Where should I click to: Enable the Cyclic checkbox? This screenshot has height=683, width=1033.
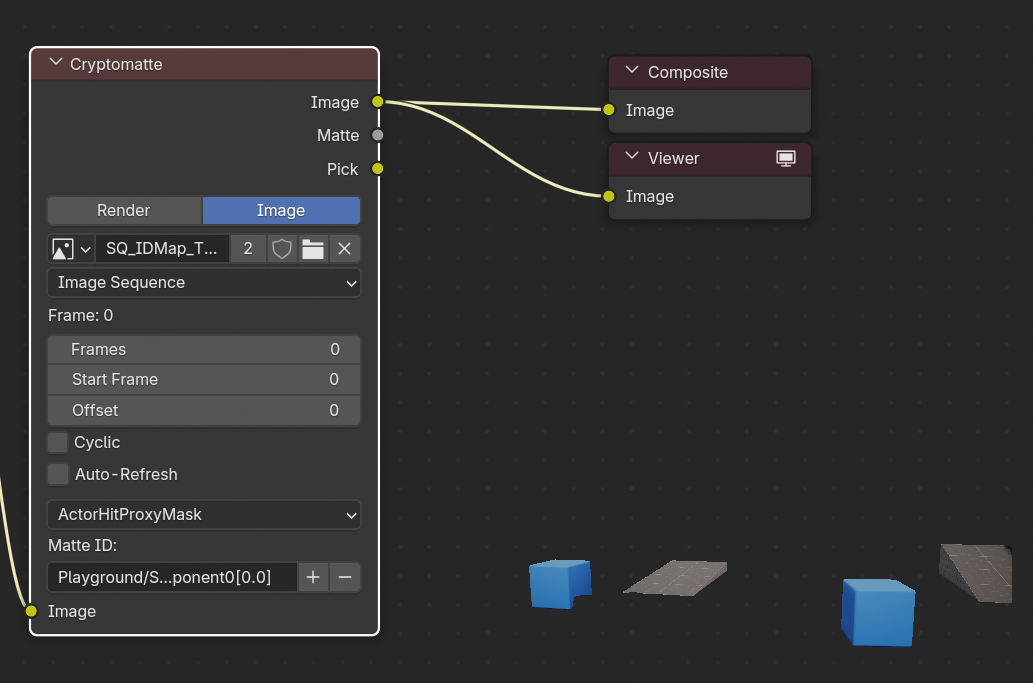(x=58, y=442)
